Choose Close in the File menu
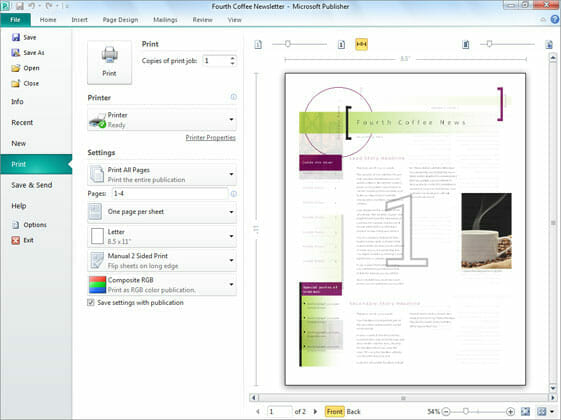Viewport: 561px width, 420px height. tap(25, 83)
